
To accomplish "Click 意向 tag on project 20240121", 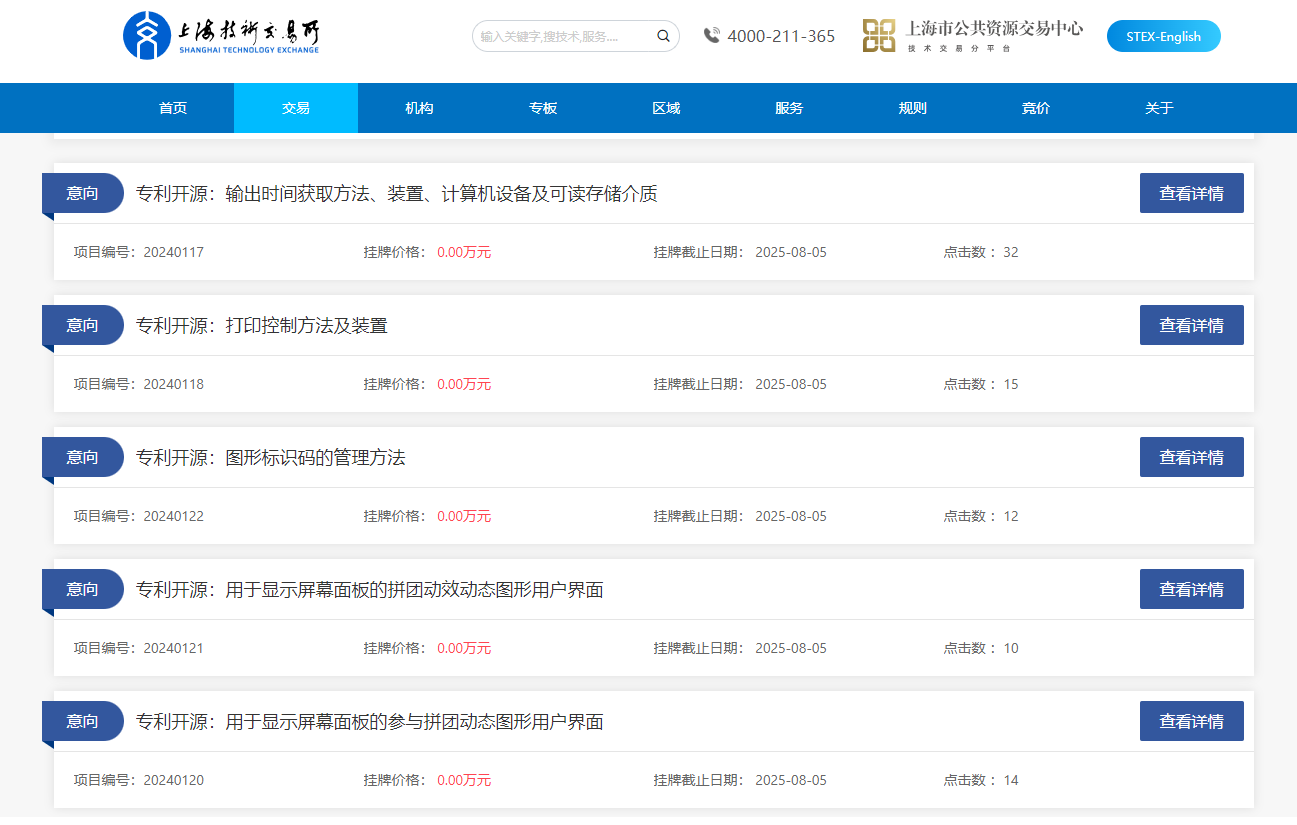I will 83,589.
